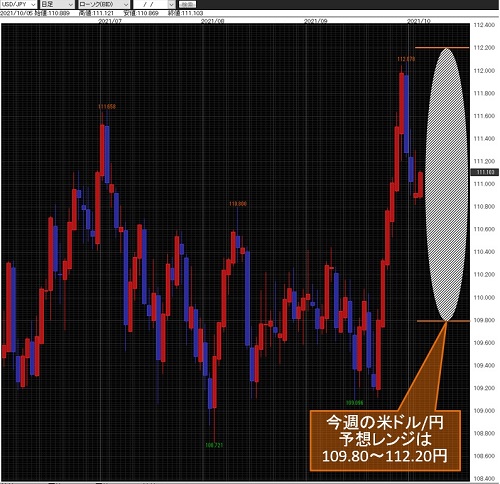
Task: Click the 112.200 price axis label
Action: tap(484, 48)
